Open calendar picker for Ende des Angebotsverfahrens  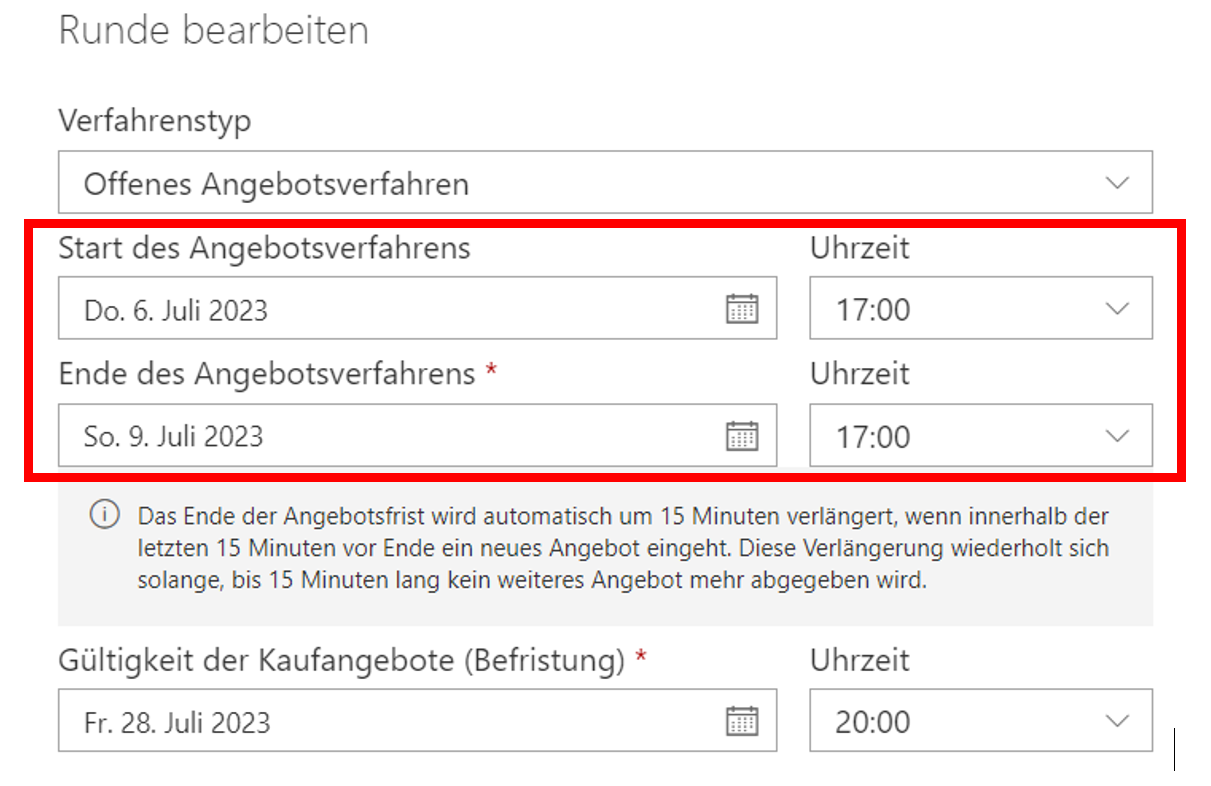click(741, 436)
